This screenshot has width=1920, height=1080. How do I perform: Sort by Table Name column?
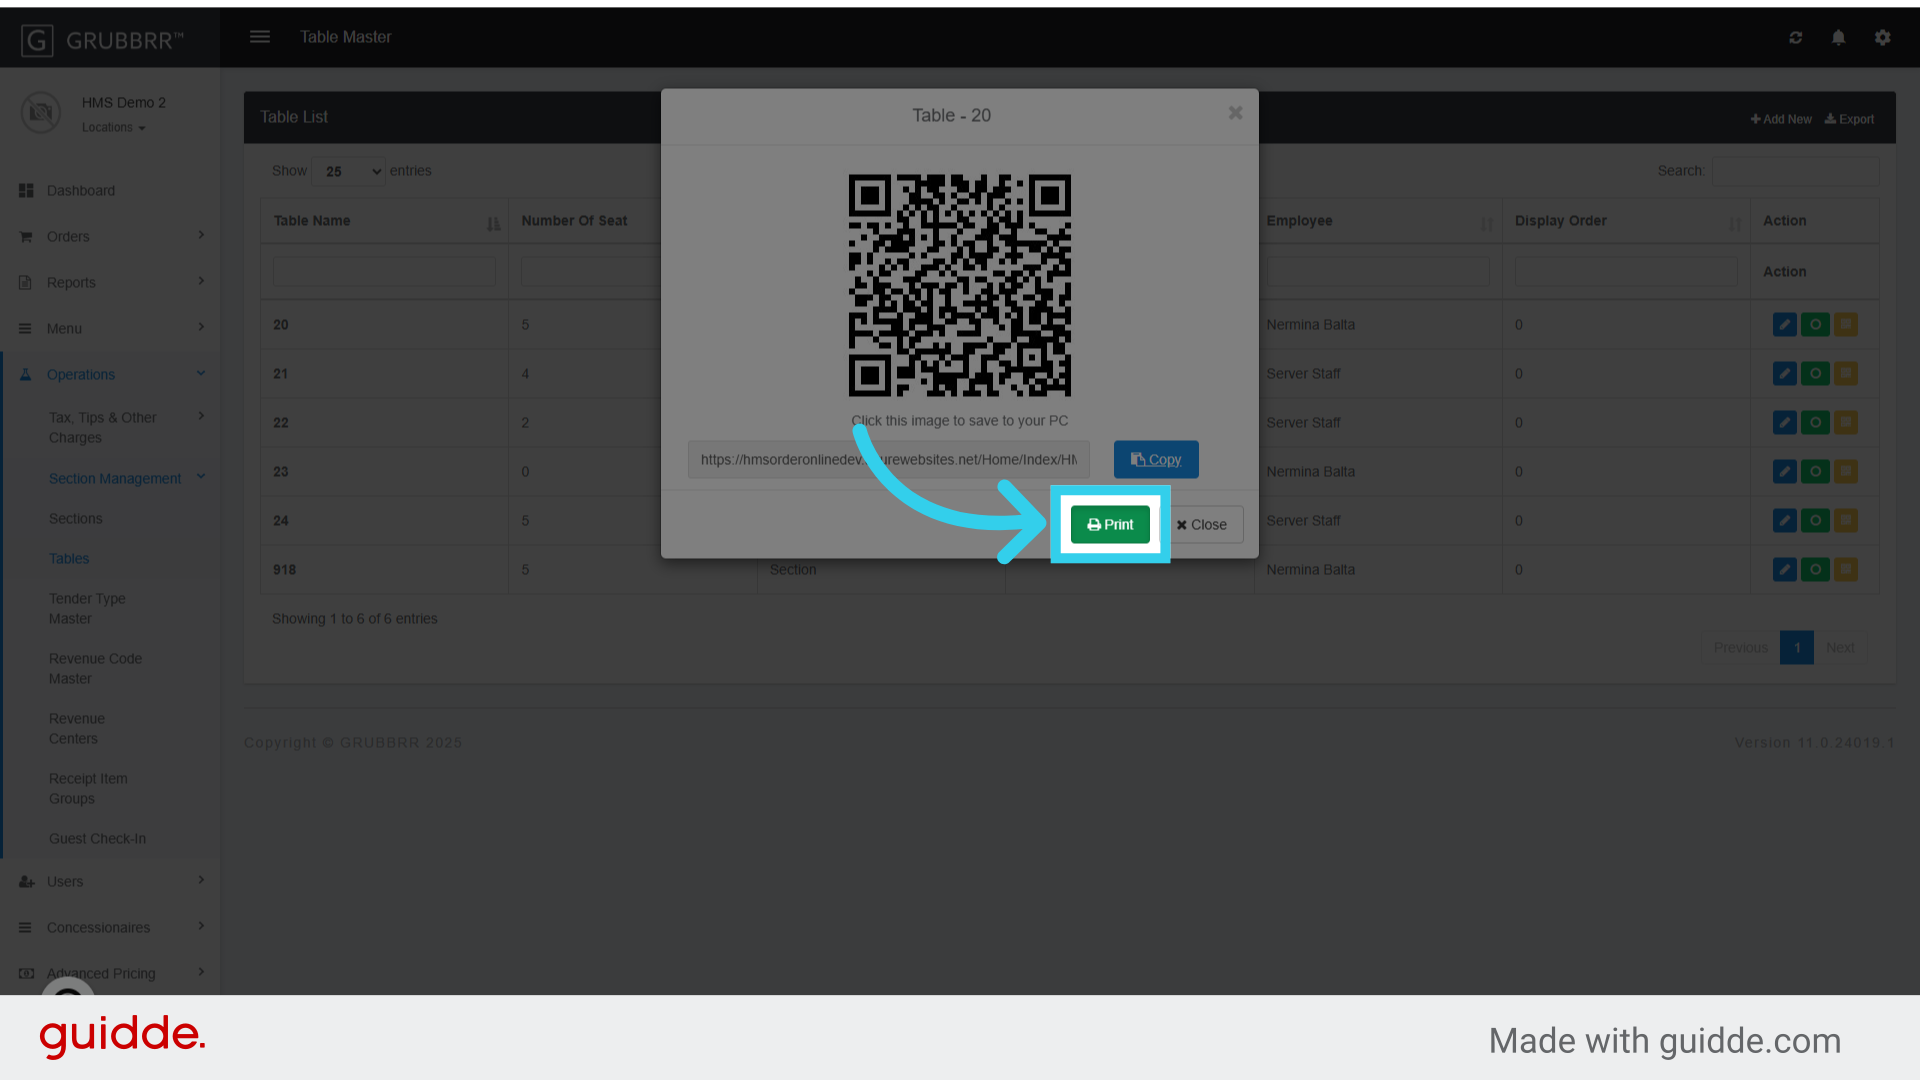[385, 221]
